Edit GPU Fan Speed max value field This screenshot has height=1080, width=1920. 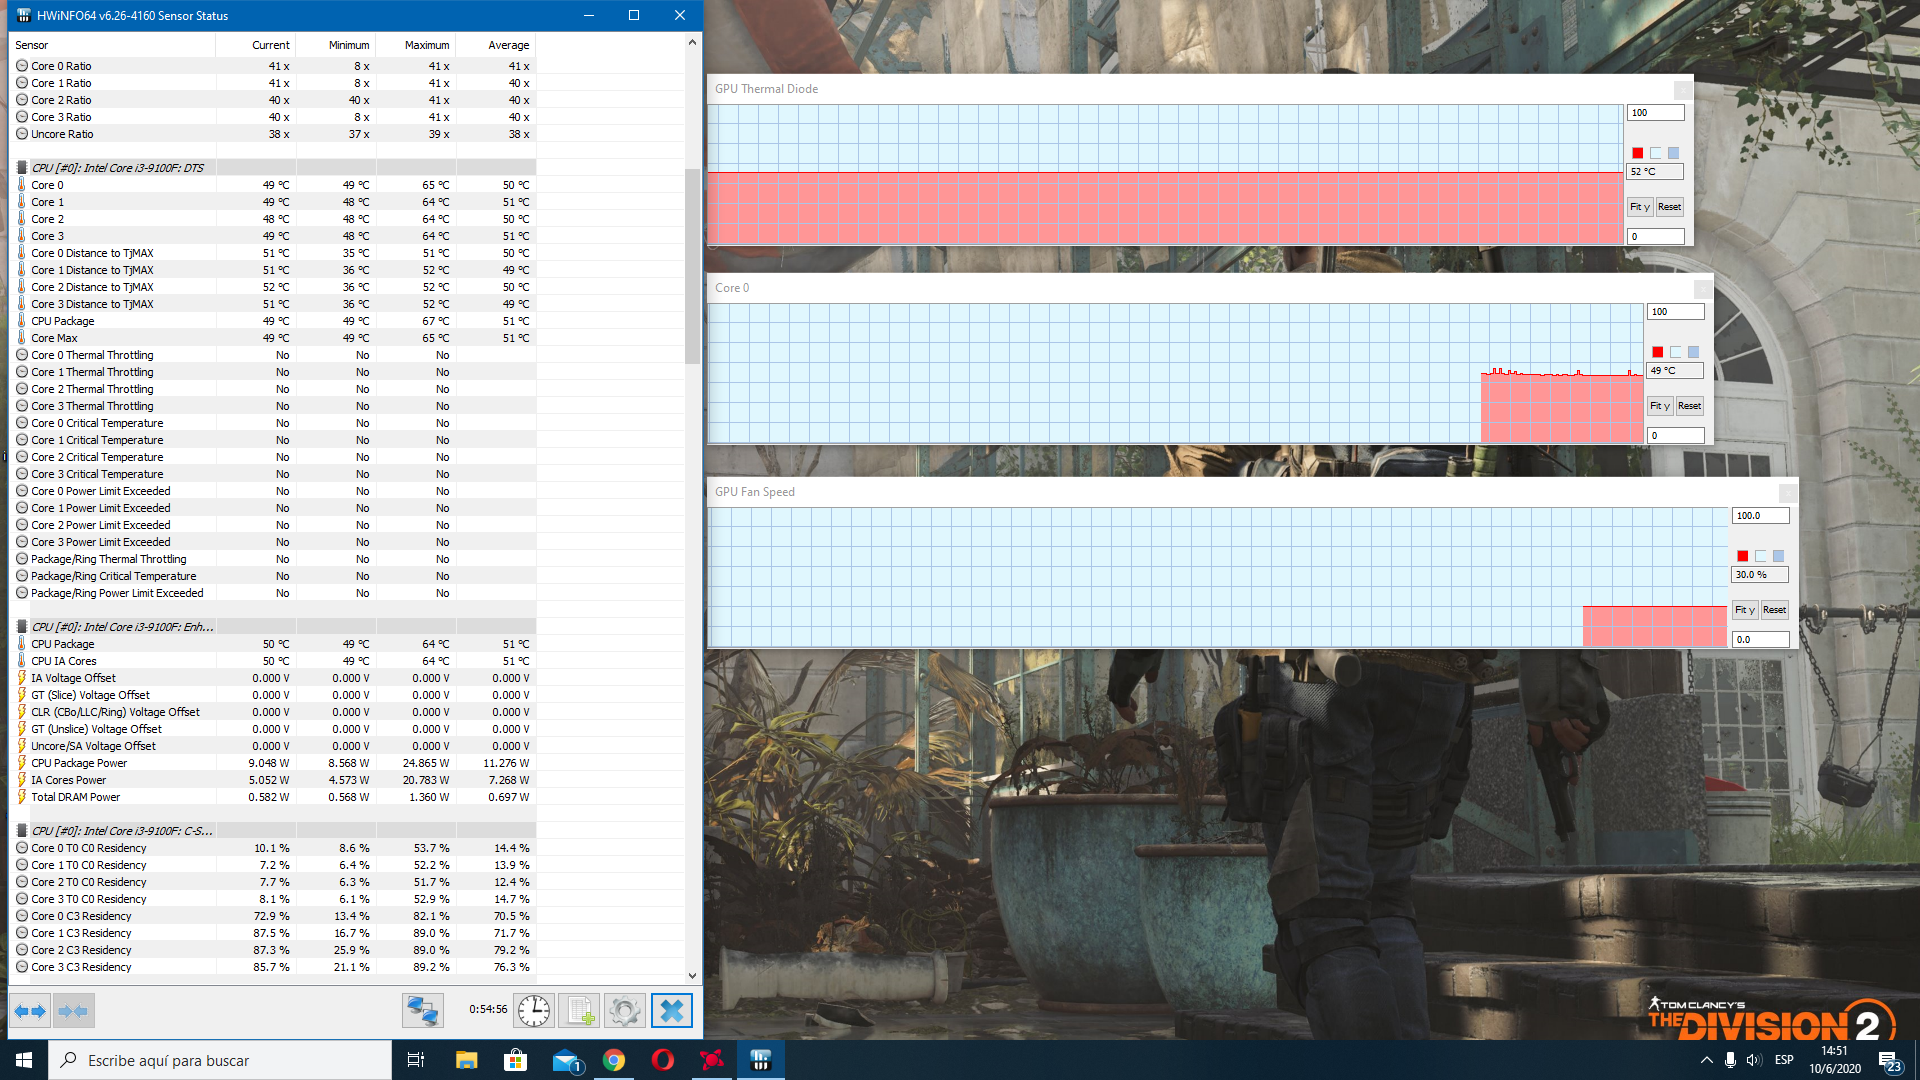[1761, 516]
